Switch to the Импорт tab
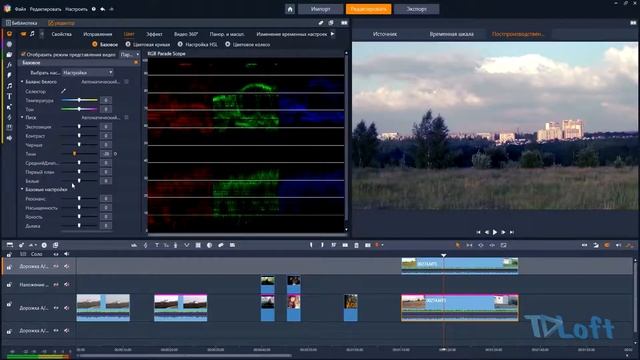Viewport: 640px width, 360px height. coord(320,9)
